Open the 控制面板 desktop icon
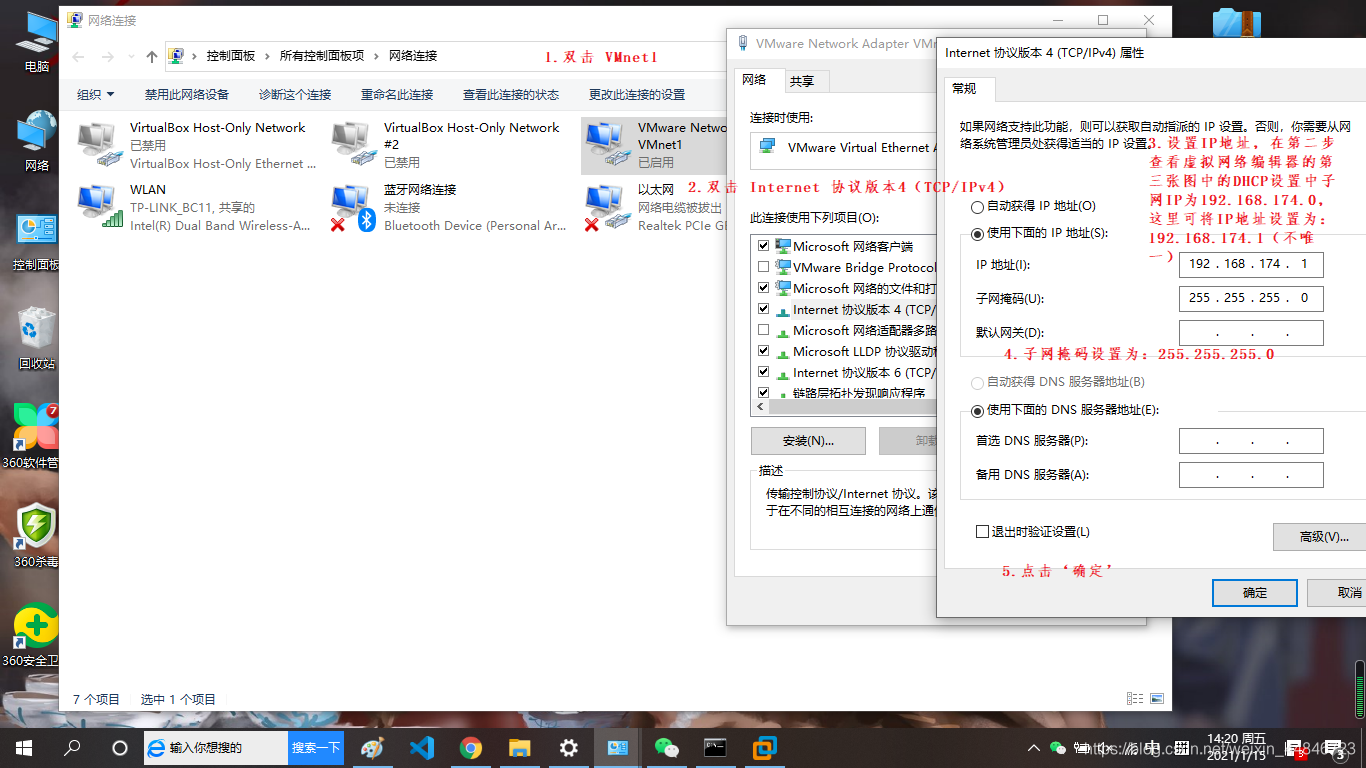The width and height of the screenshot is (1366, 768). [x=37, y=241]
